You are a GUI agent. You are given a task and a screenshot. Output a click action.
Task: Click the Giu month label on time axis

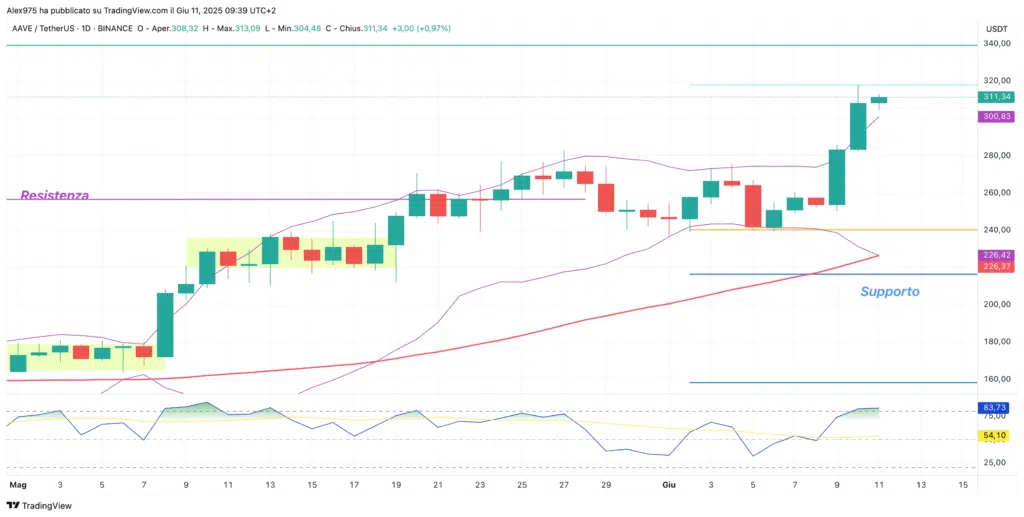coord(669,484)
